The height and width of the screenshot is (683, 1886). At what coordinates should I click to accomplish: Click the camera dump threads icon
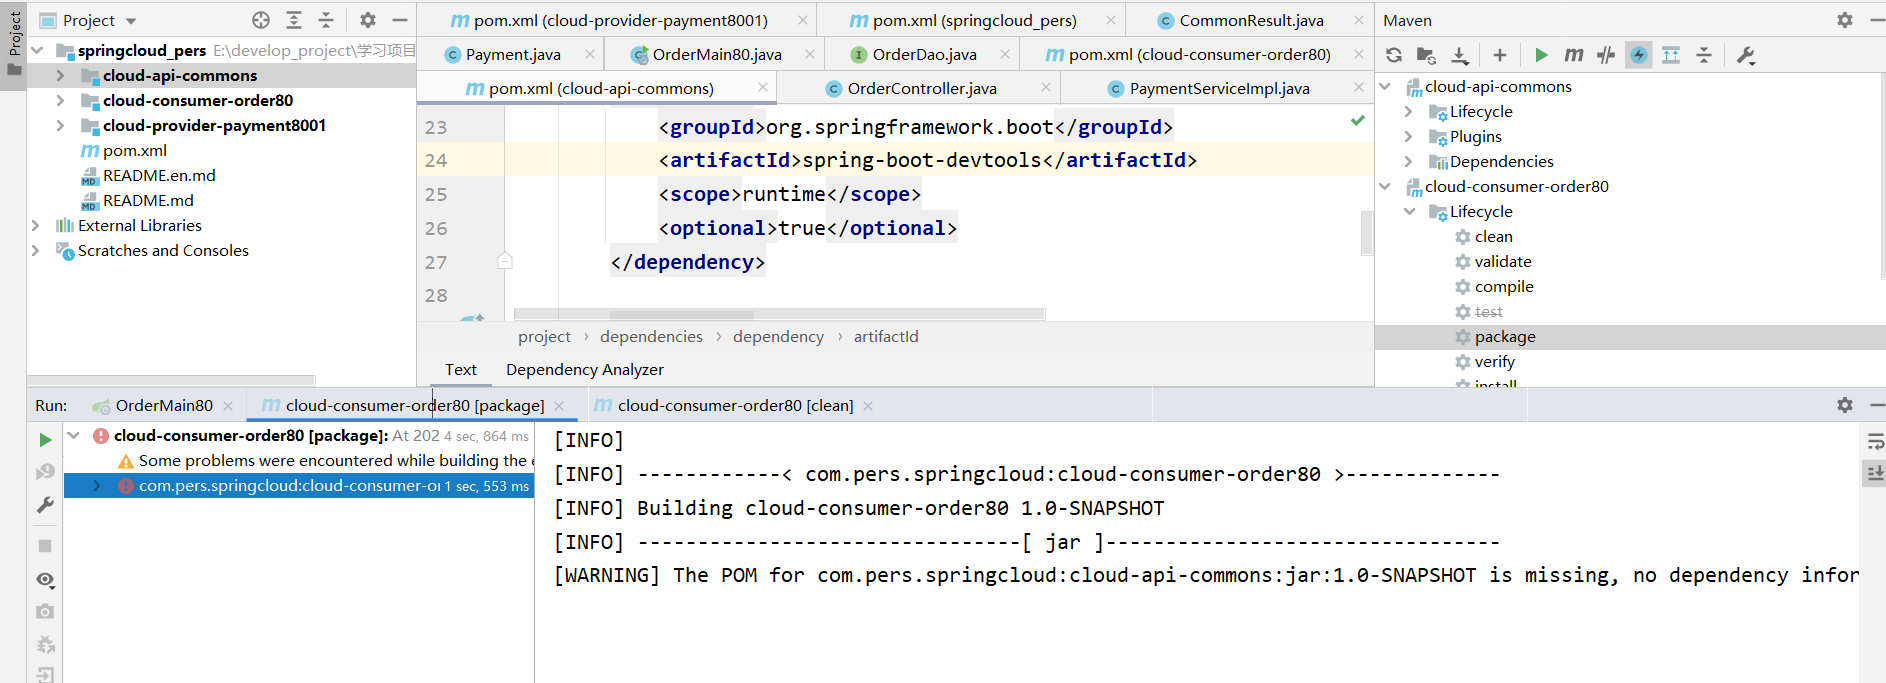(x=45, y=611)
